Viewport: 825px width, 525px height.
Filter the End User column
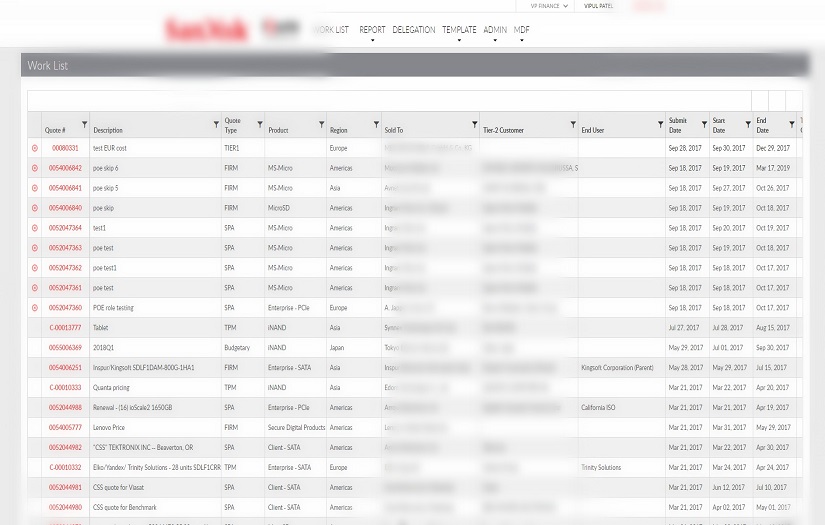point(660,125)
